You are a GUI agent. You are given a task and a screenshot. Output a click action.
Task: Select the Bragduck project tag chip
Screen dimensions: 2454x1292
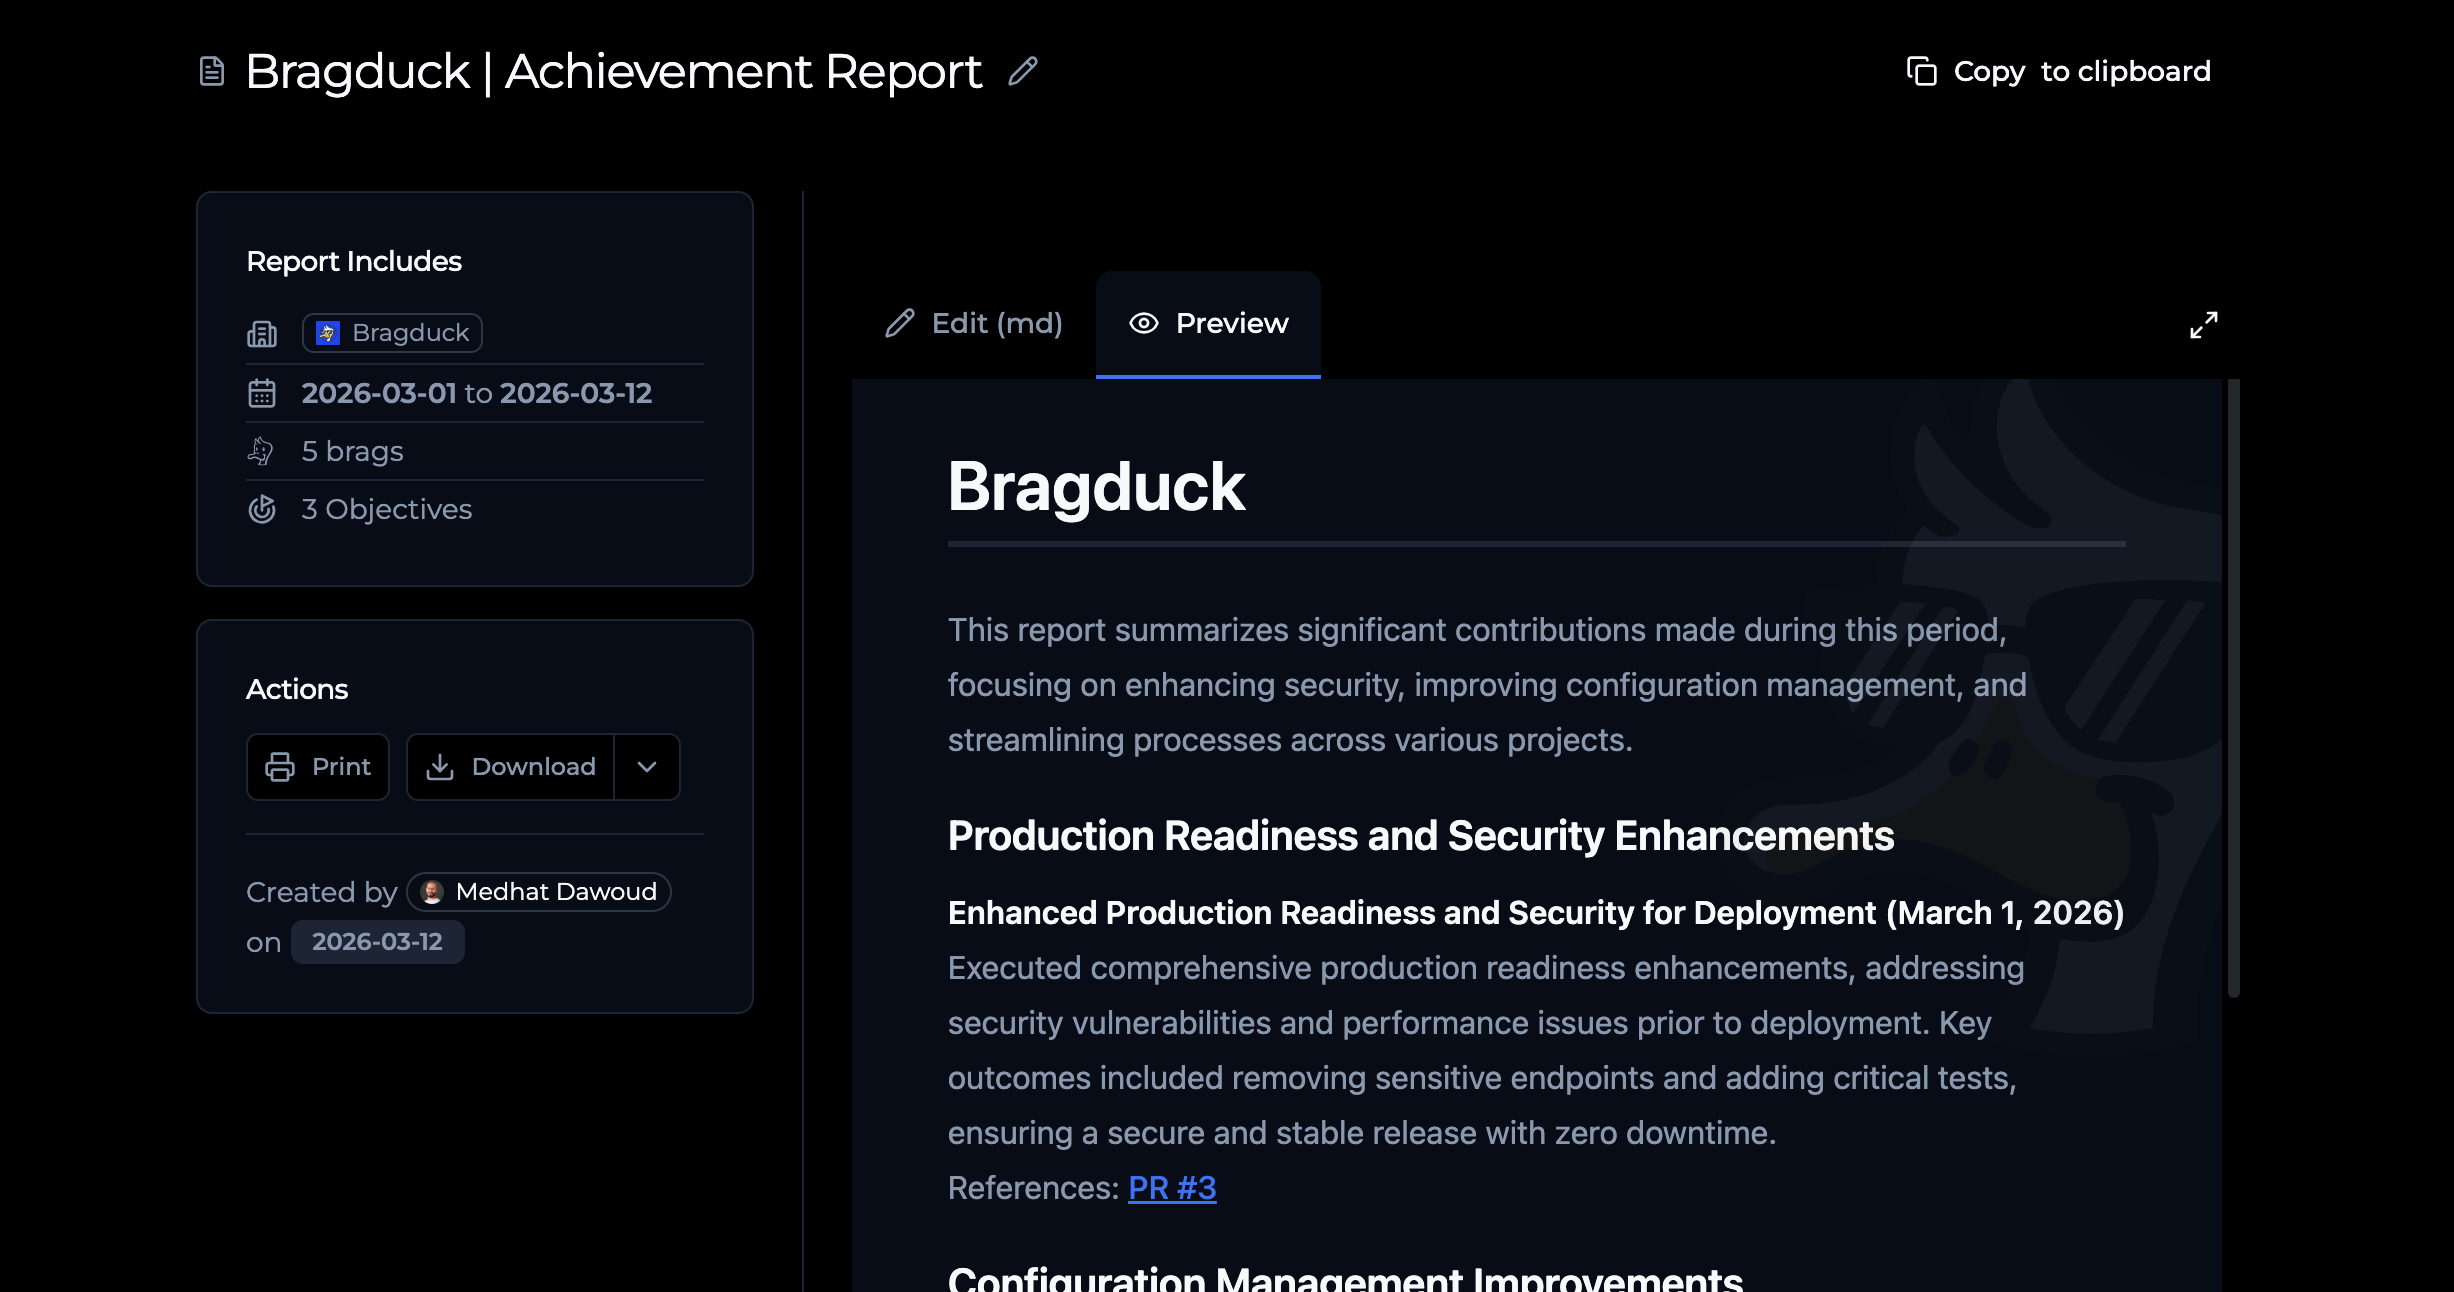pyautogui.click(x=391, y=332)
